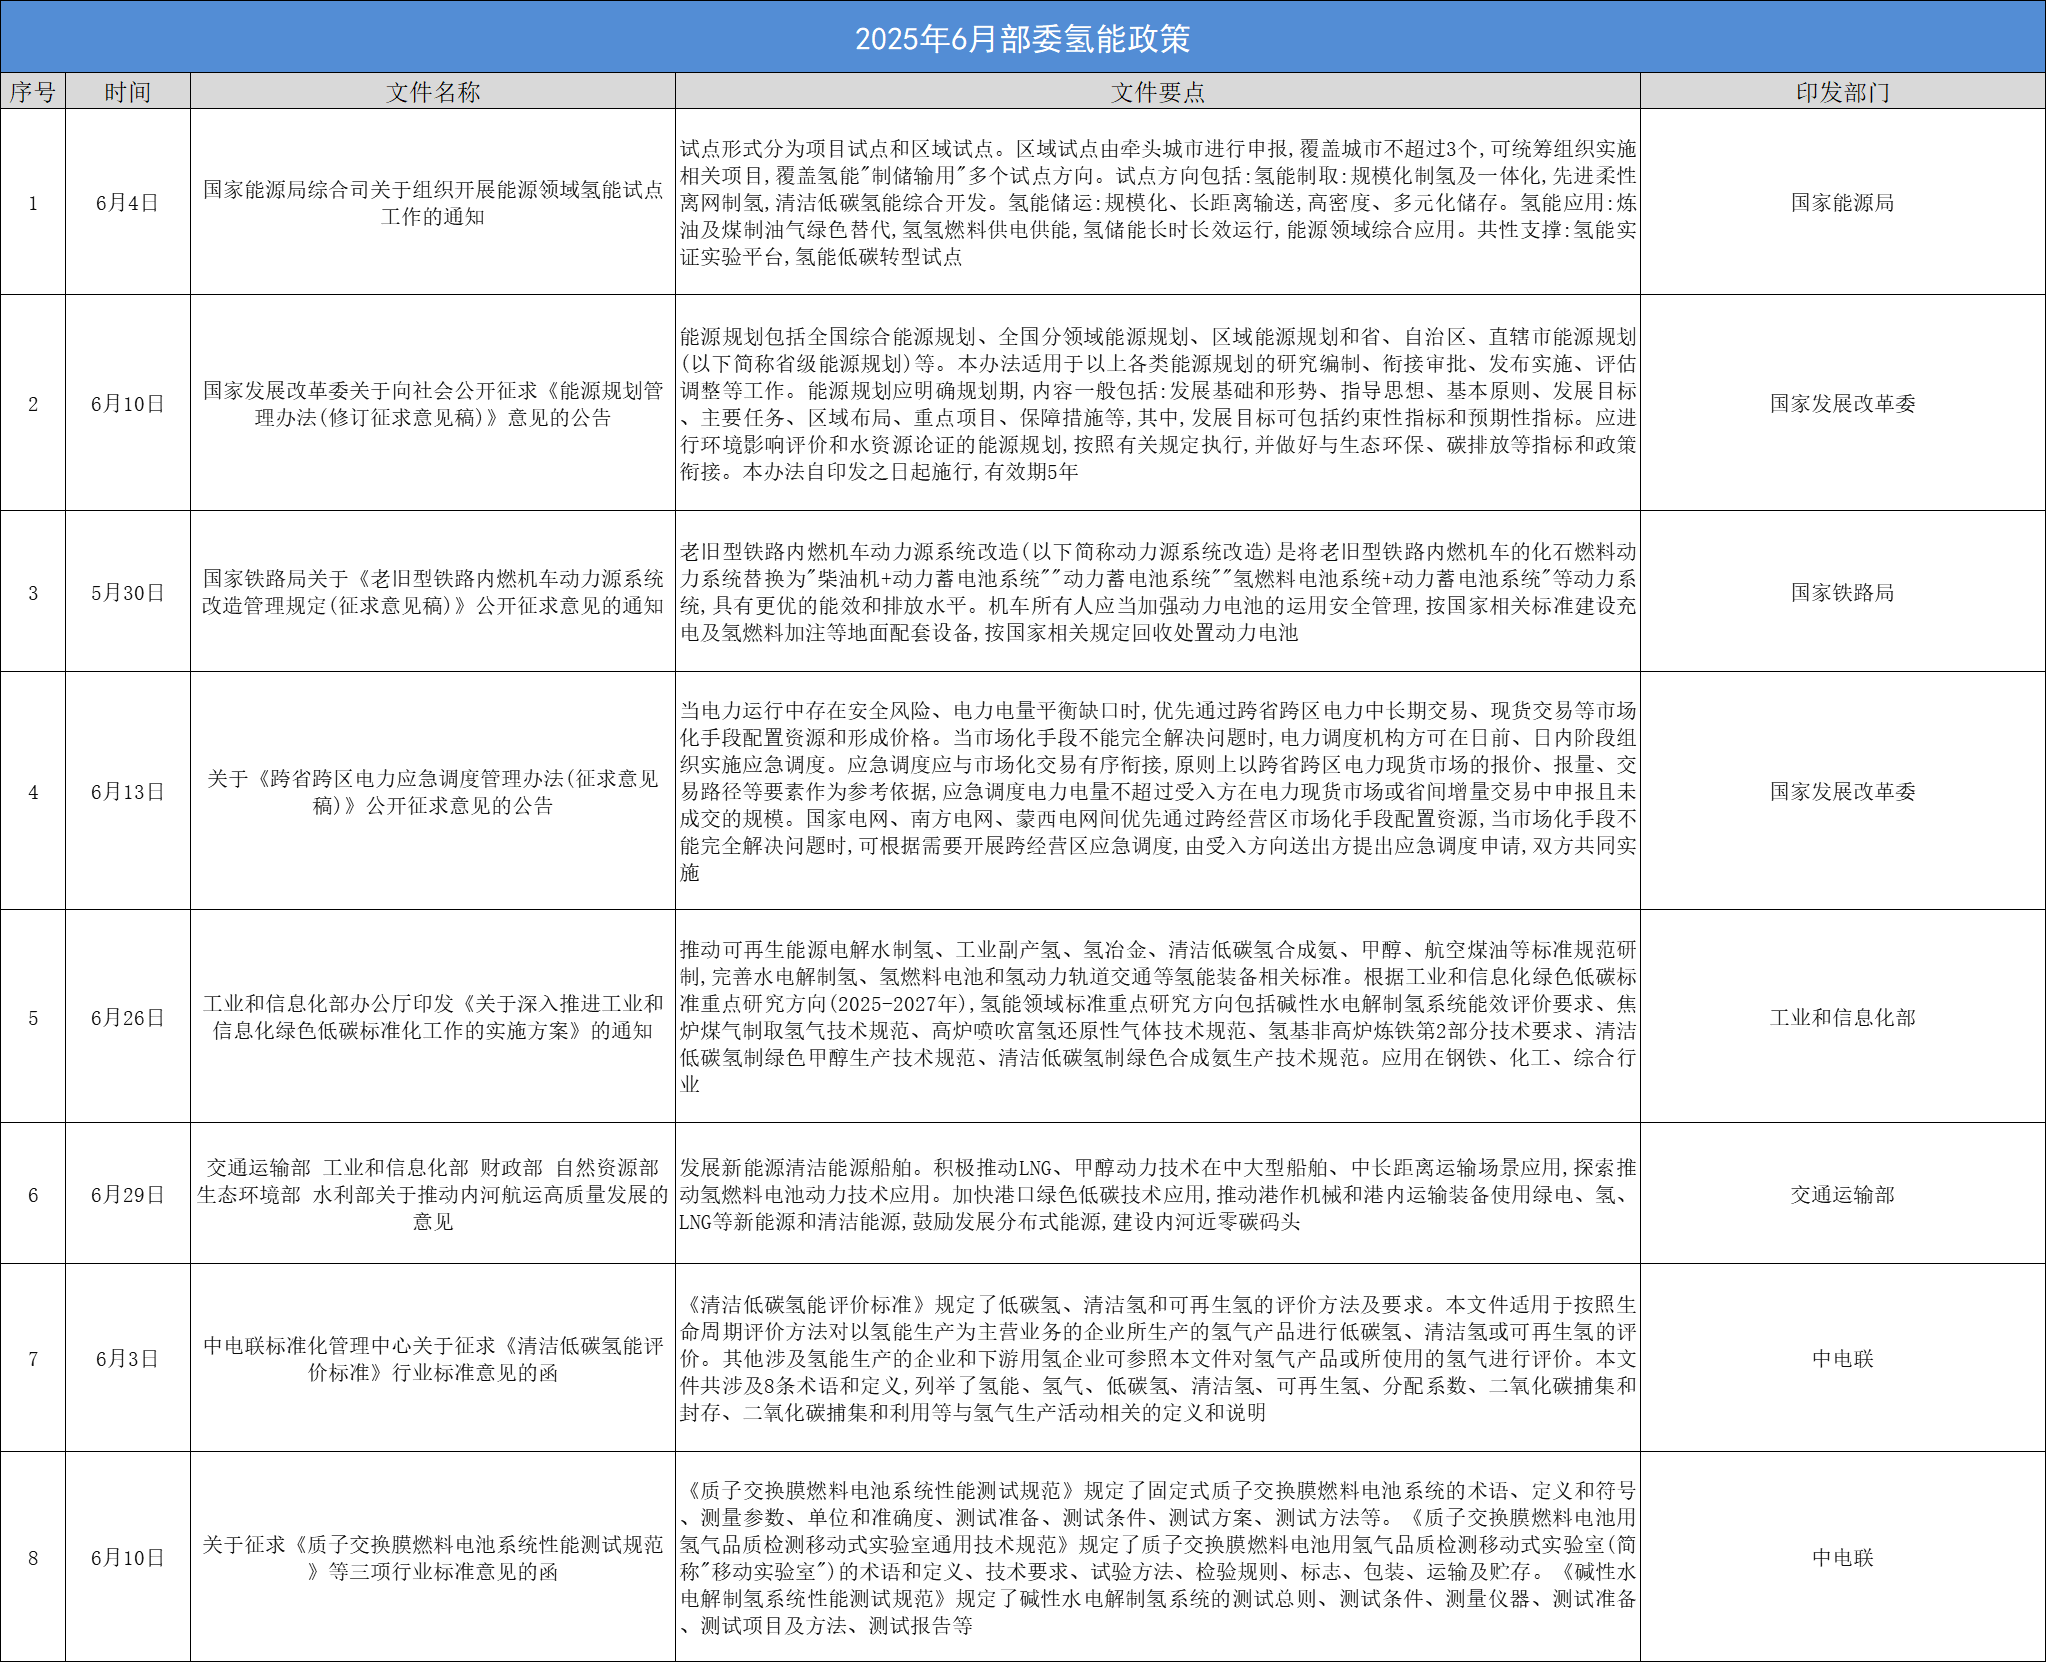Select the 6月26日 date cell

click(128, 1018)
